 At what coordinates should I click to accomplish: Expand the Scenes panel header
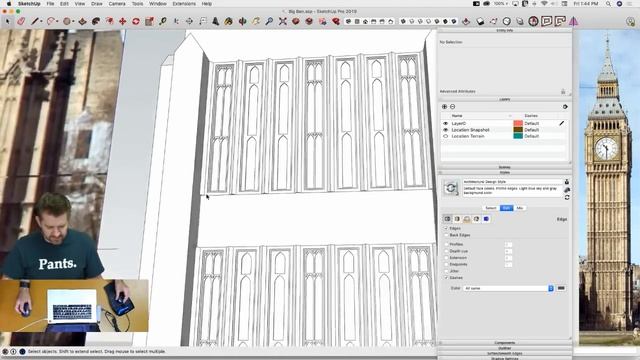tap(504, 167)
